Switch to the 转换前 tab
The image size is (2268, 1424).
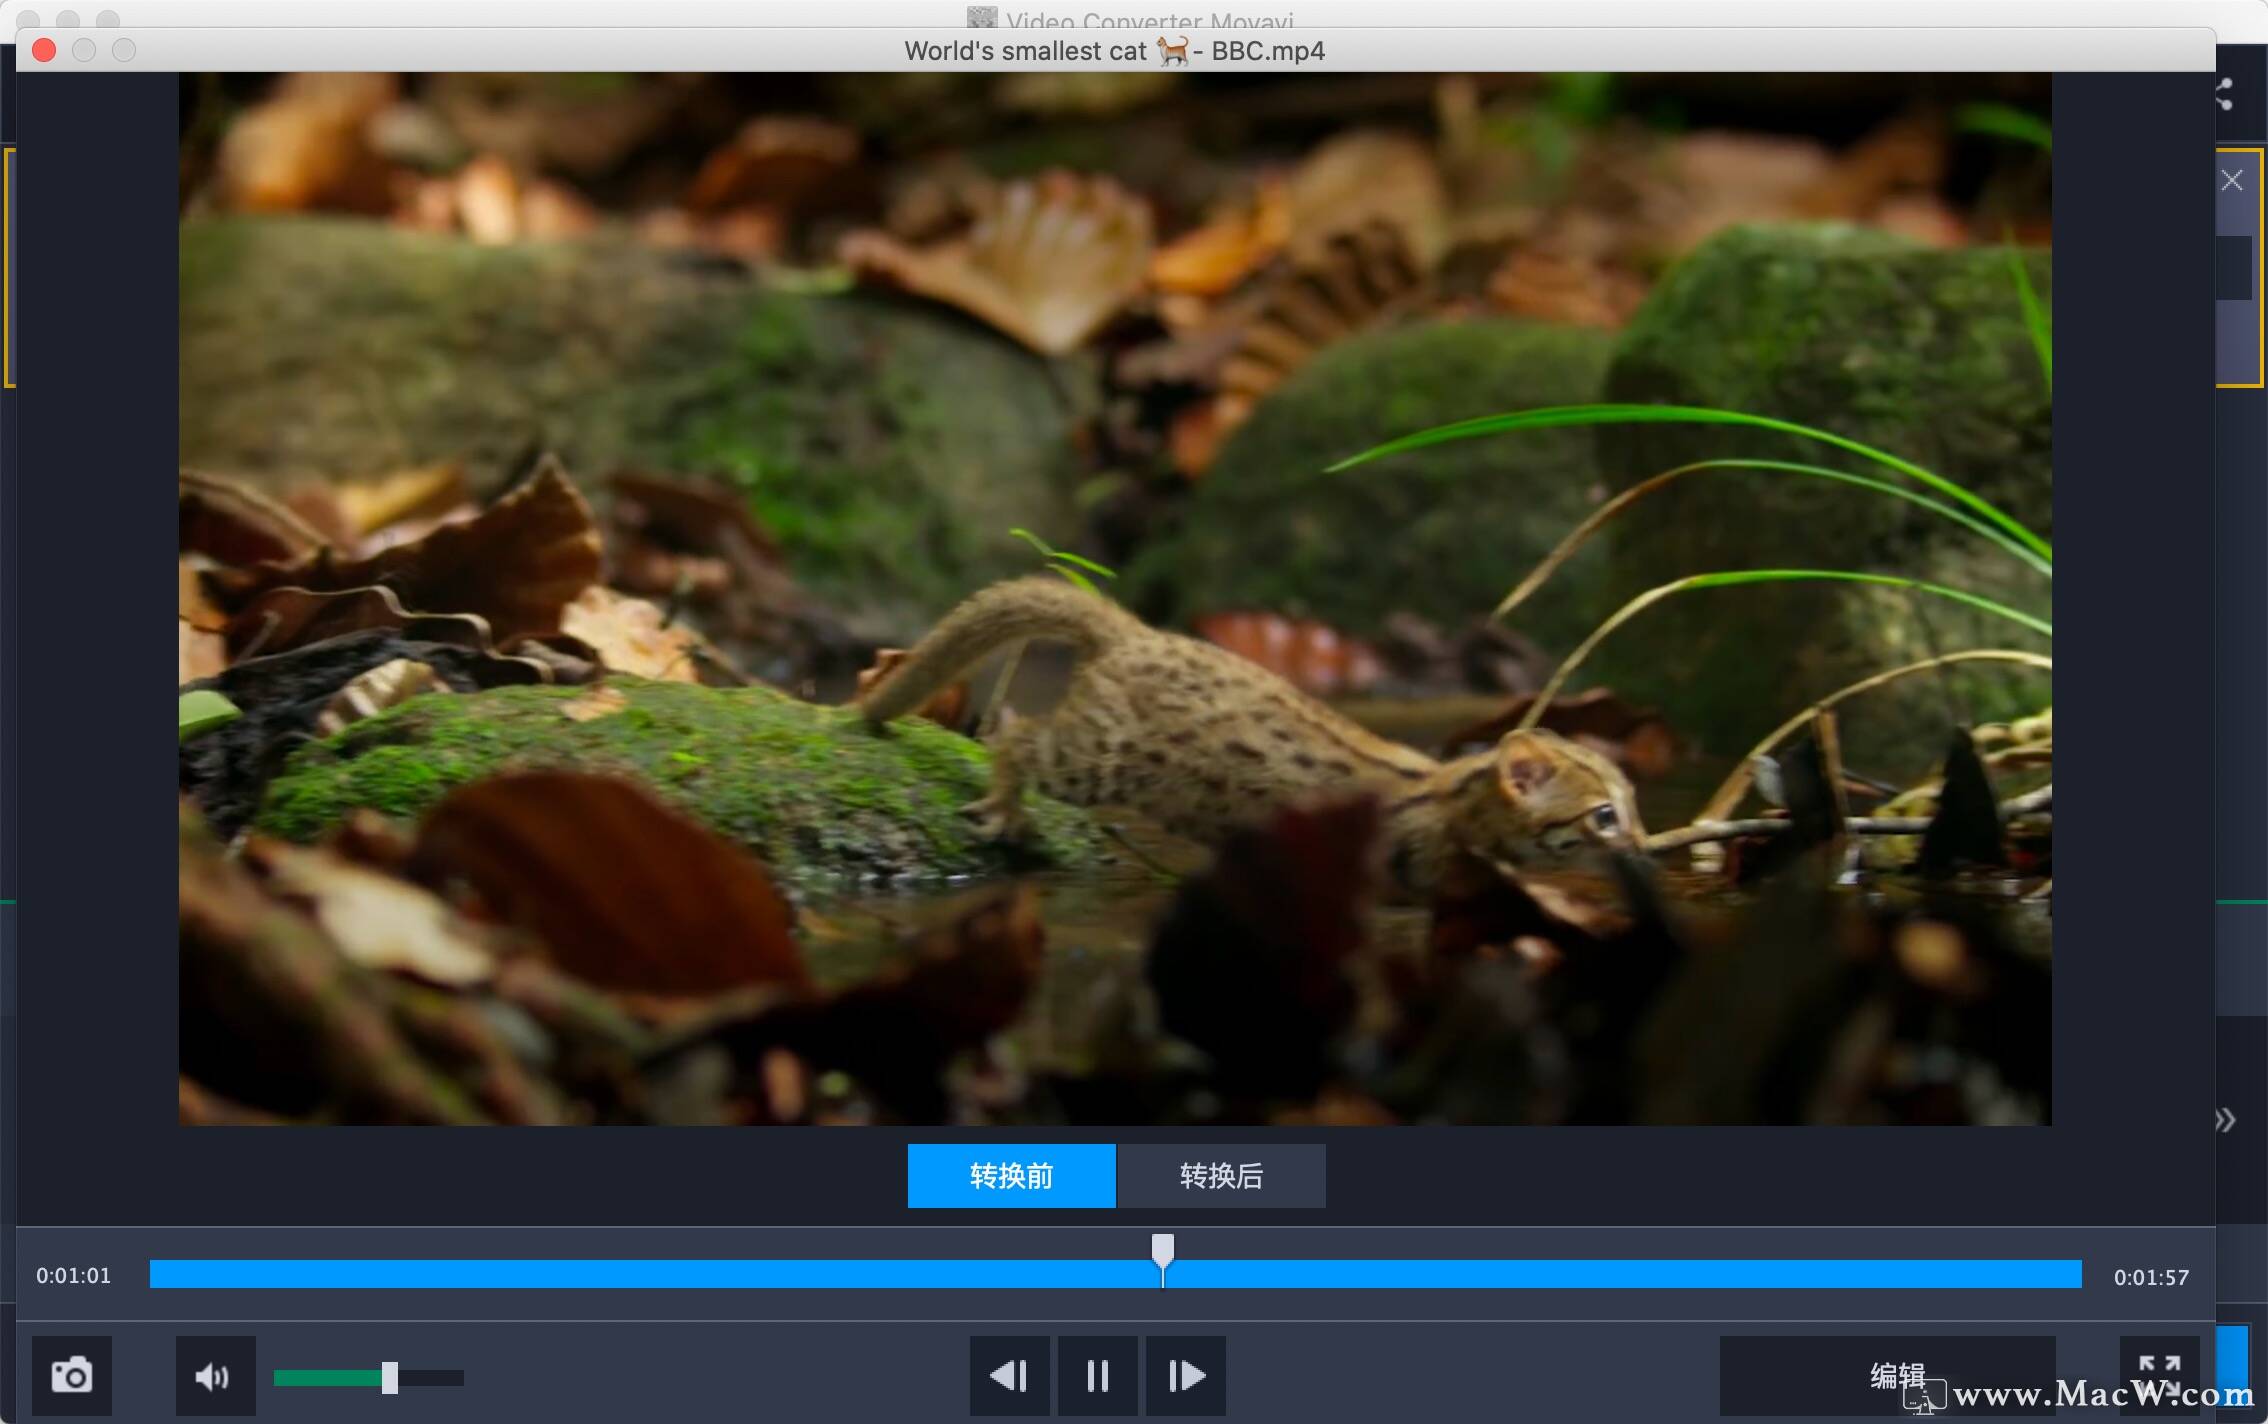[1011, 1176]
